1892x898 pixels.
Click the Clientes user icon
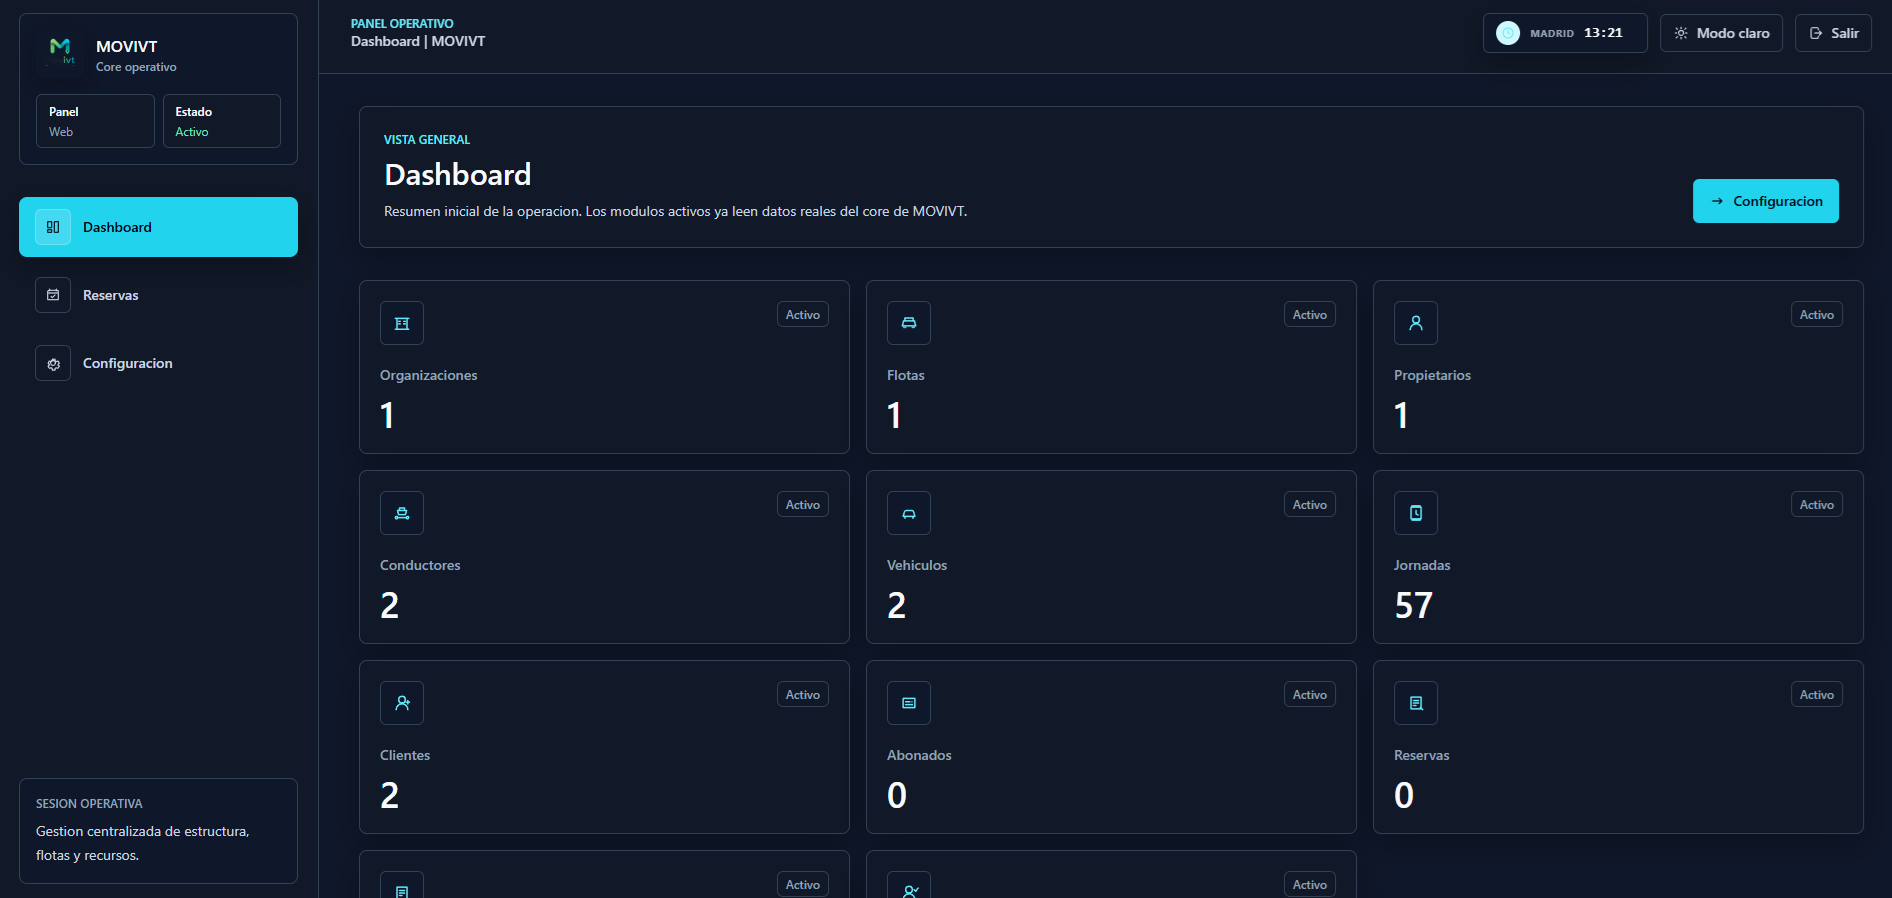click(402, 703)
